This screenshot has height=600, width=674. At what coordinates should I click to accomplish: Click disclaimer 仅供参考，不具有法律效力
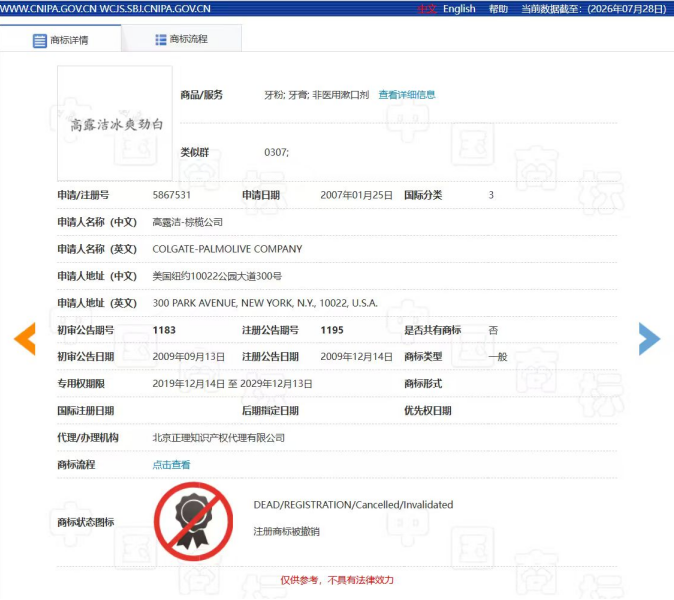[337, 580]
